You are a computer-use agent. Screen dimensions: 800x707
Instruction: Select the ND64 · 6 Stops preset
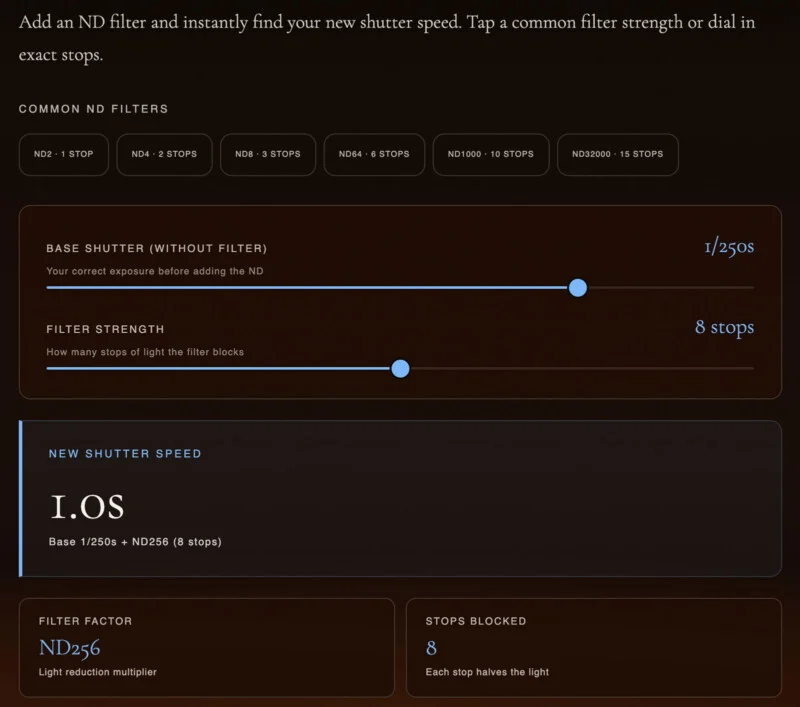[374, 154]
